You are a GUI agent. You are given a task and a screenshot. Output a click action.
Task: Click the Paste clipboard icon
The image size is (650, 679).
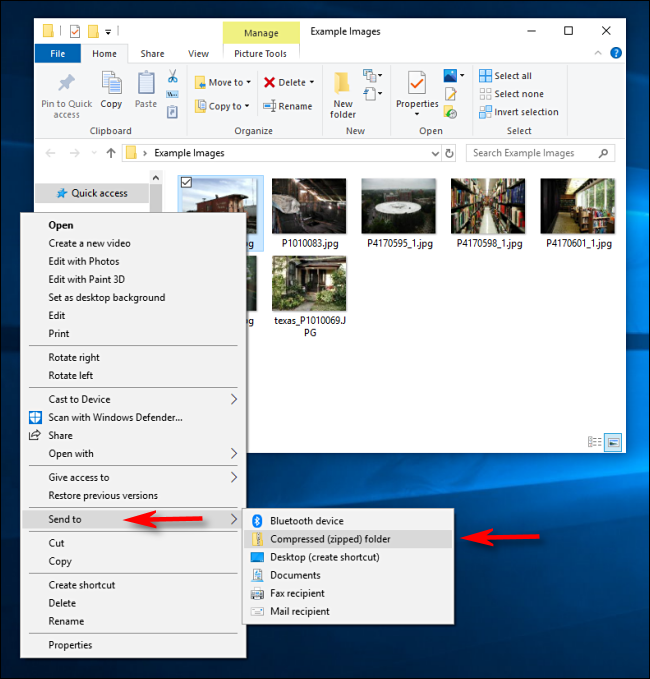pos(146,84)
